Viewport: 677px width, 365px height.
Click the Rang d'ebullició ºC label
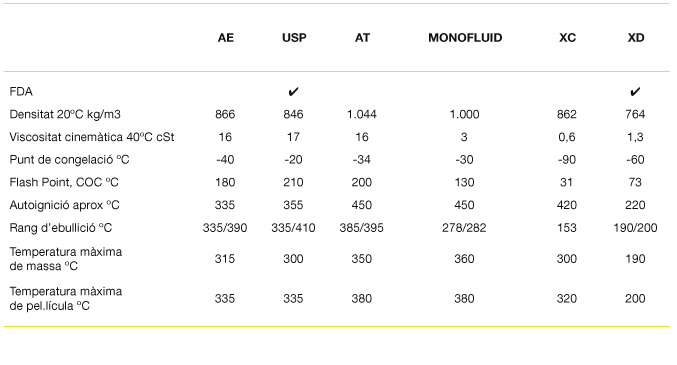[60, 228]
